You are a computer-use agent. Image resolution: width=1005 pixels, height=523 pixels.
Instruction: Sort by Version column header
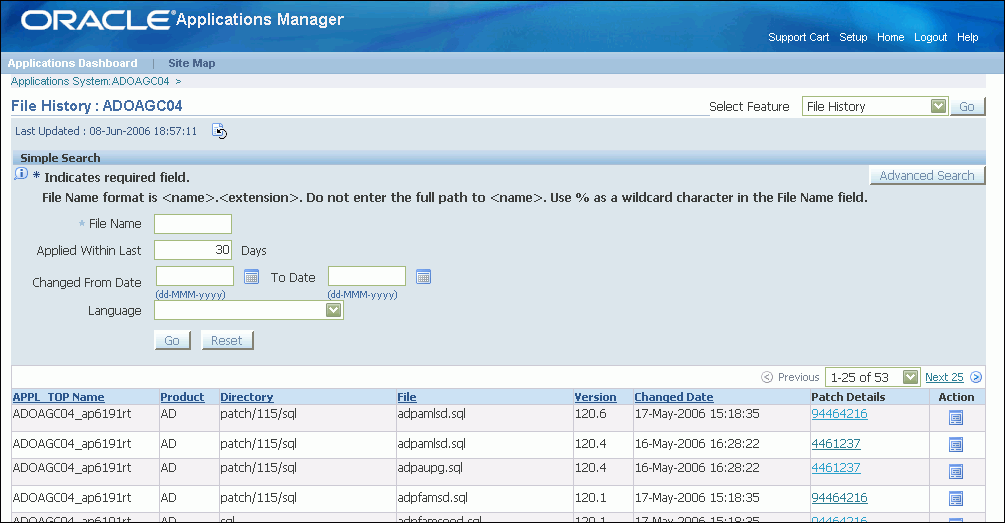click(x=595, y=397)
